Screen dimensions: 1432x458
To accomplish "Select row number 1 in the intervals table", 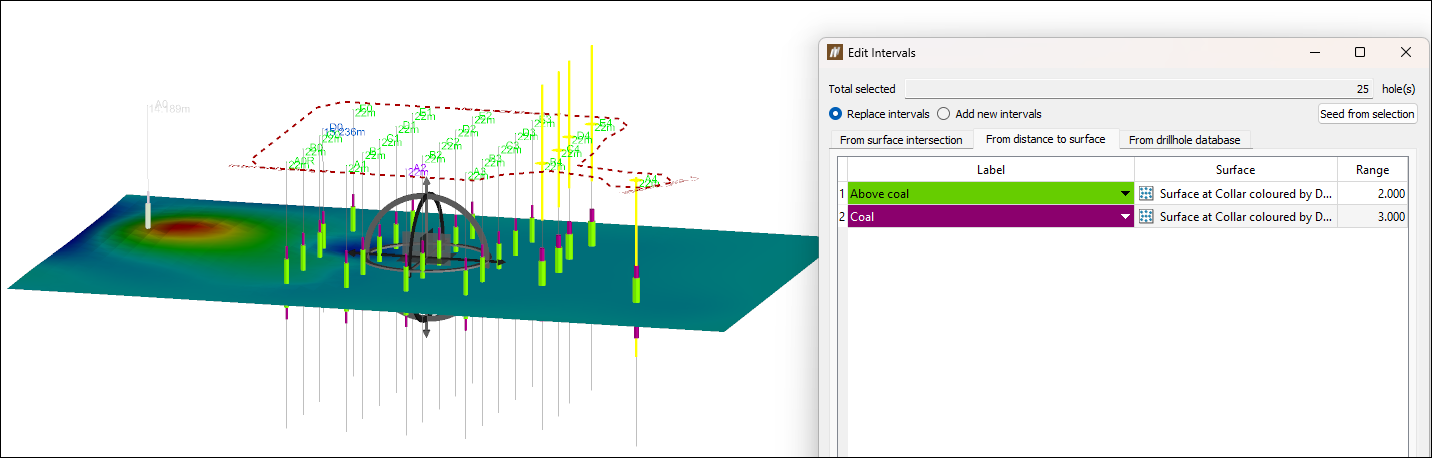I will (x=842, y=194).
